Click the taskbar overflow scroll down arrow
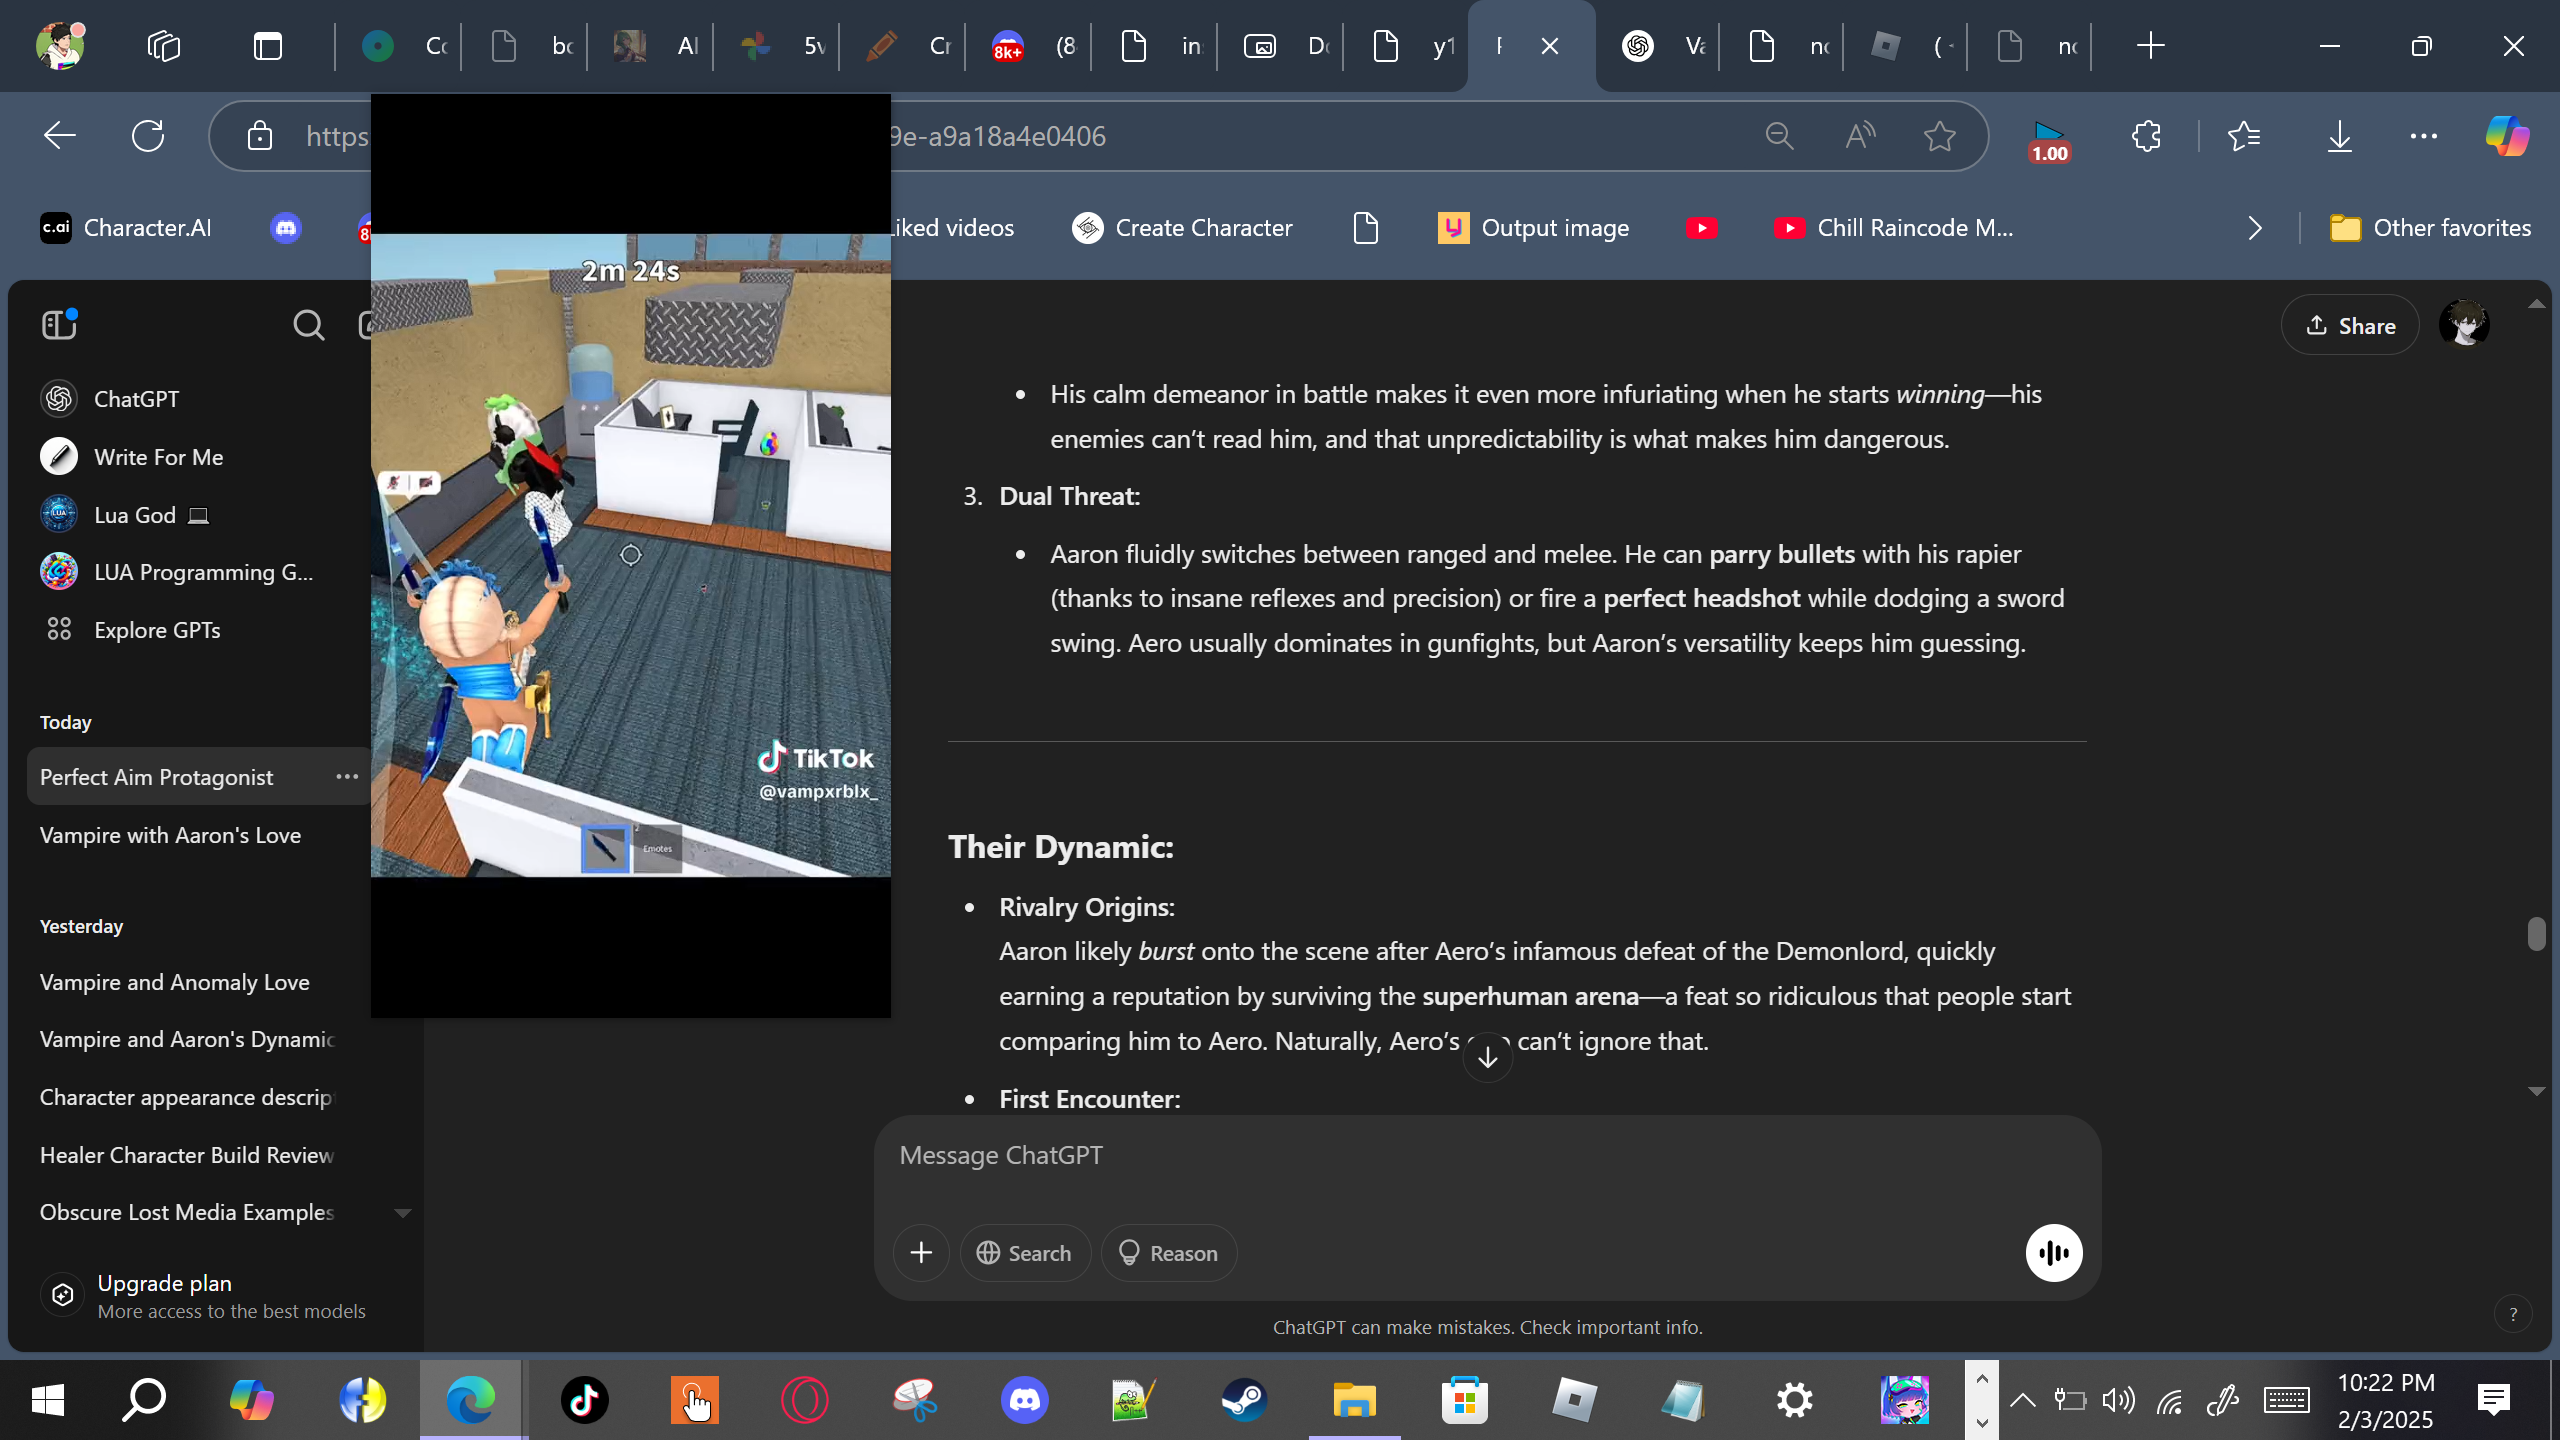 (x=1982, y=1422)
